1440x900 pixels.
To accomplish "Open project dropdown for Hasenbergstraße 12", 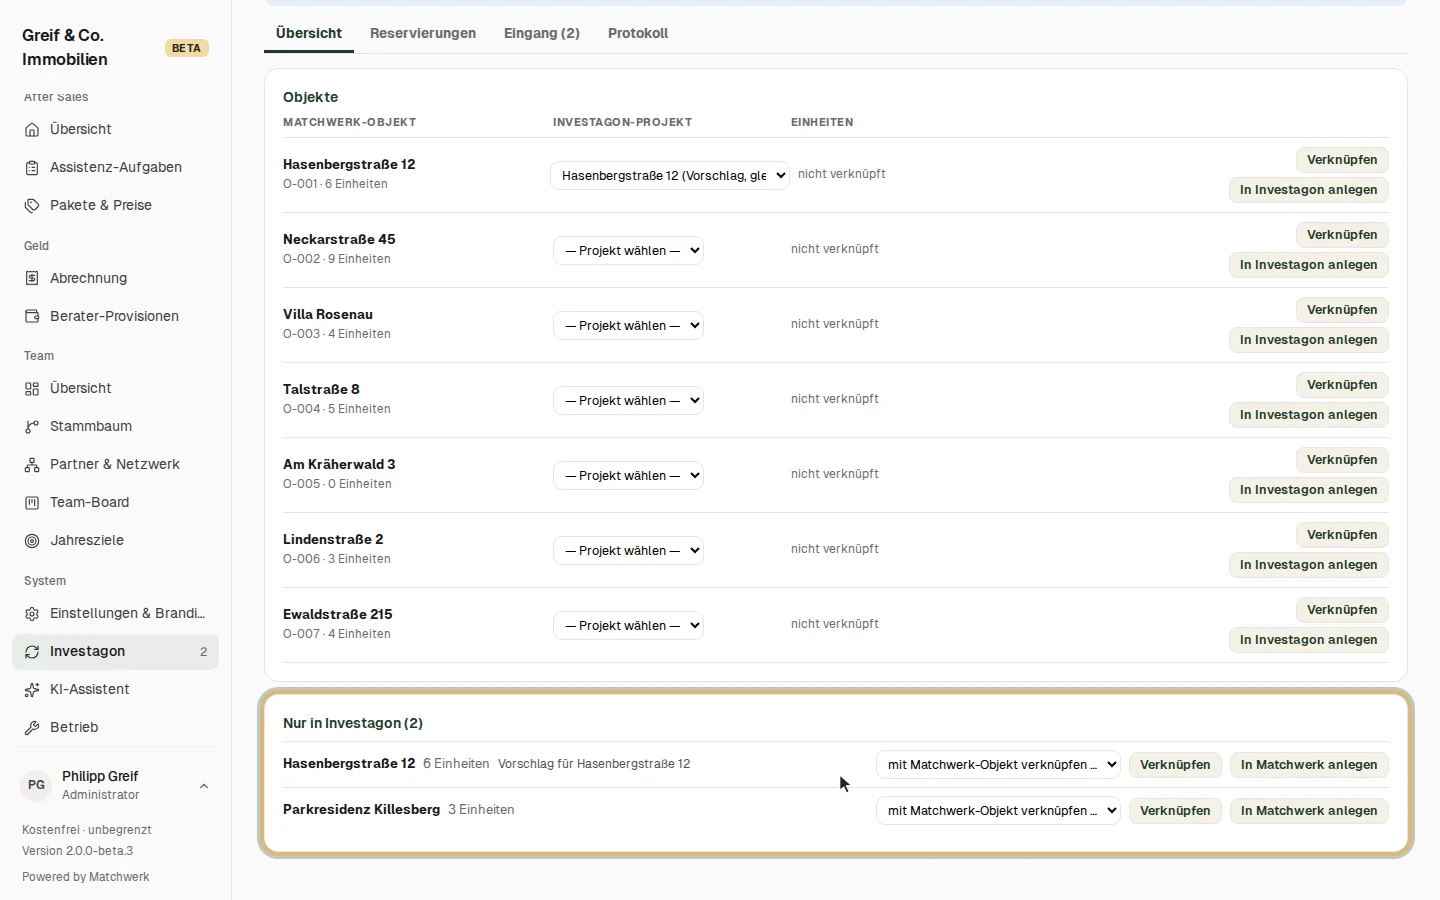I will [670, 175].
